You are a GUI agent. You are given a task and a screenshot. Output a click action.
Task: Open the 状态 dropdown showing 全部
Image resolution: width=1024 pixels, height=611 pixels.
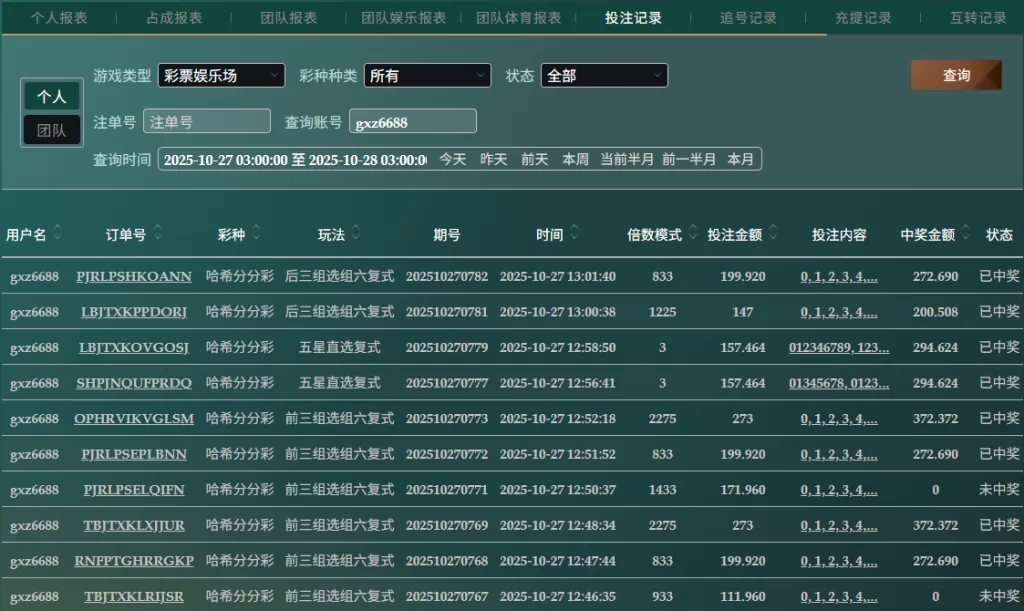pyautogui.click(x=604, y=75)
